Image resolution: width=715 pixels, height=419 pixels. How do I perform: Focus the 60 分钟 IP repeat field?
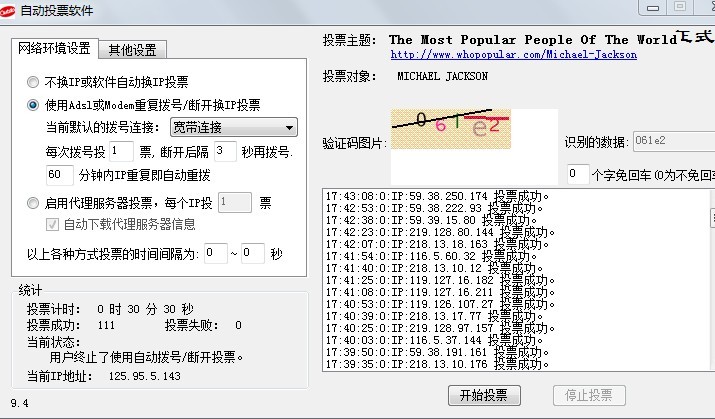60,175
